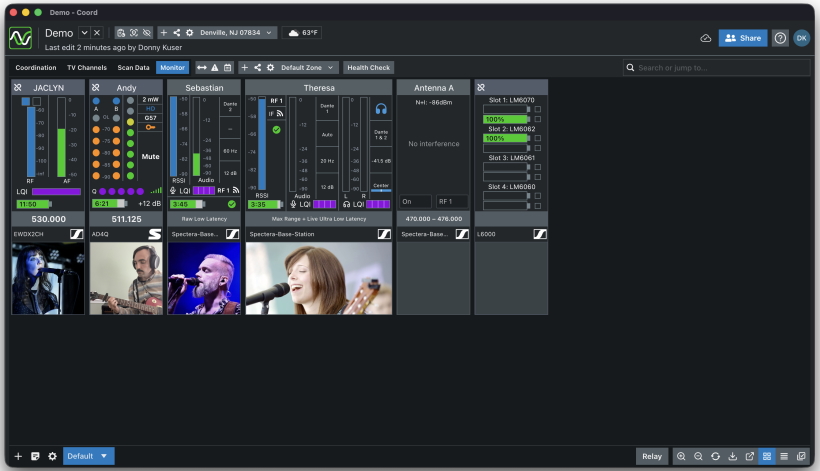Screen dimensions: 820x471
Task: Switch to the TV Channels tab
Action: click(87, 67)
